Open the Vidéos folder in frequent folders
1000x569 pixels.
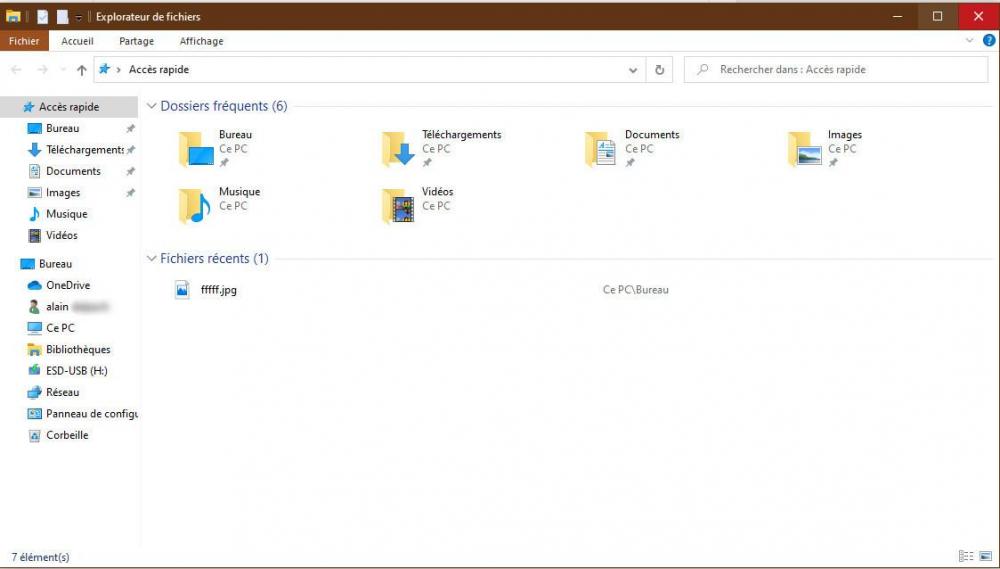pyautogui.click(x=398, y=206)
